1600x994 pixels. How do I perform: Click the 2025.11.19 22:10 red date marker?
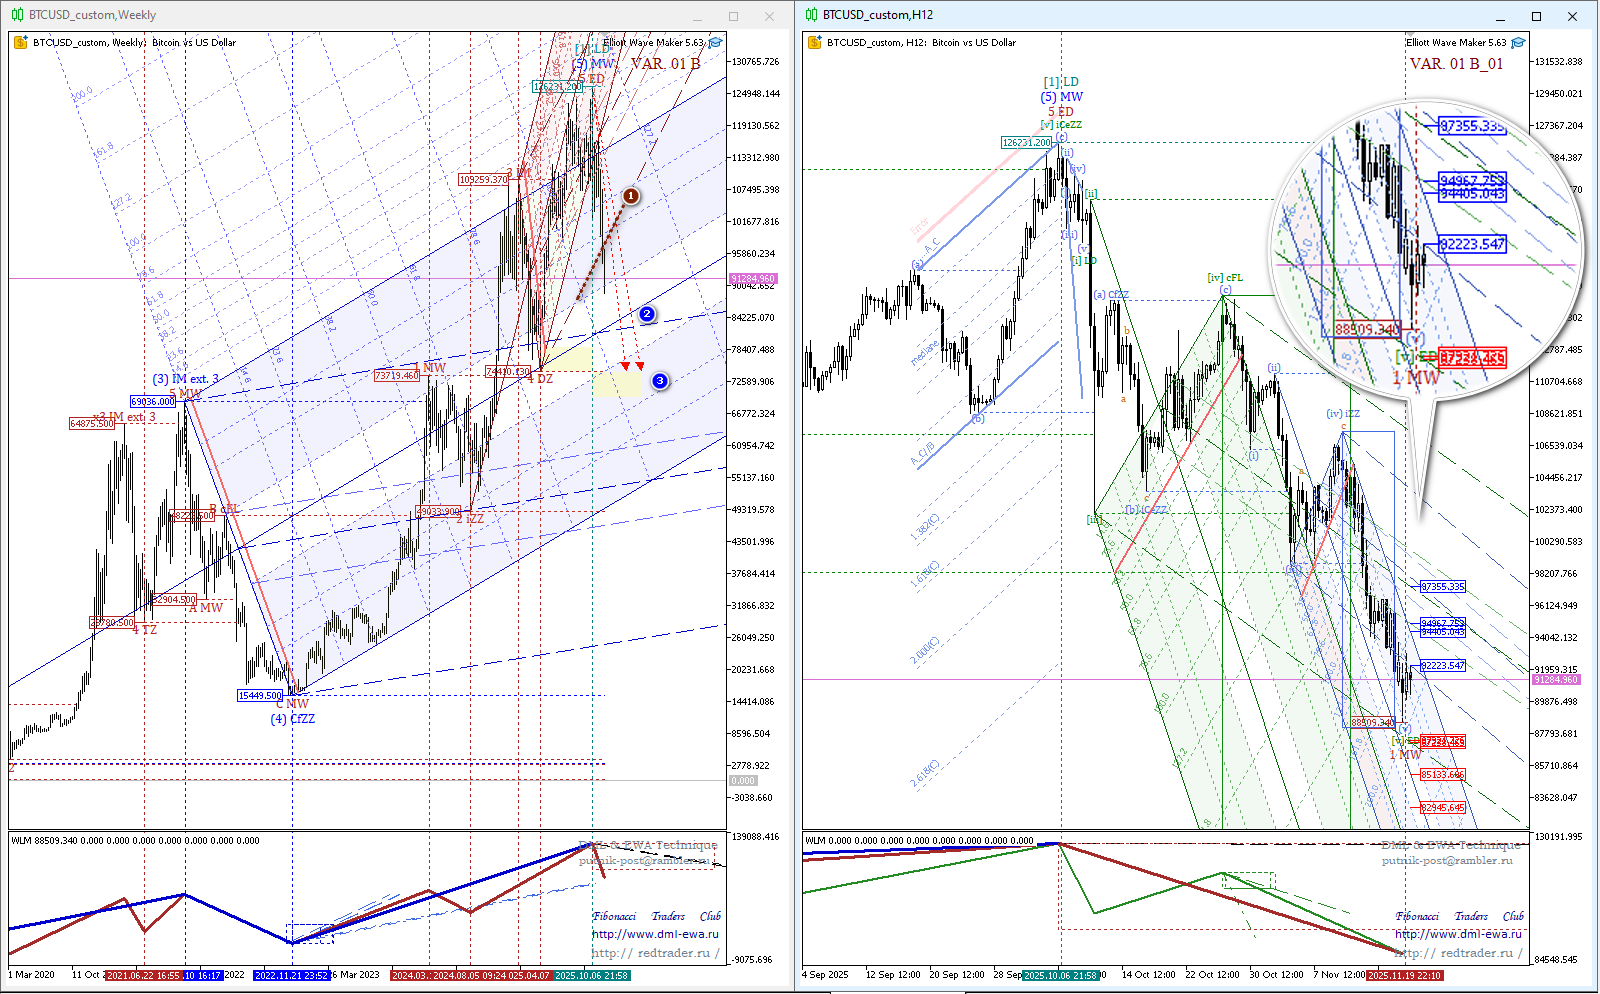point(1404,975)
